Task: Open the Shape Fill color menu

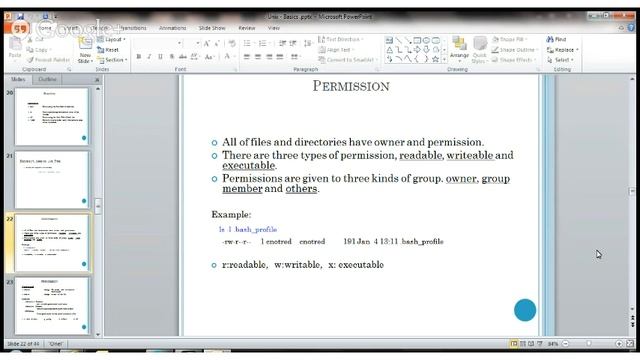Action: coord(509,40)
